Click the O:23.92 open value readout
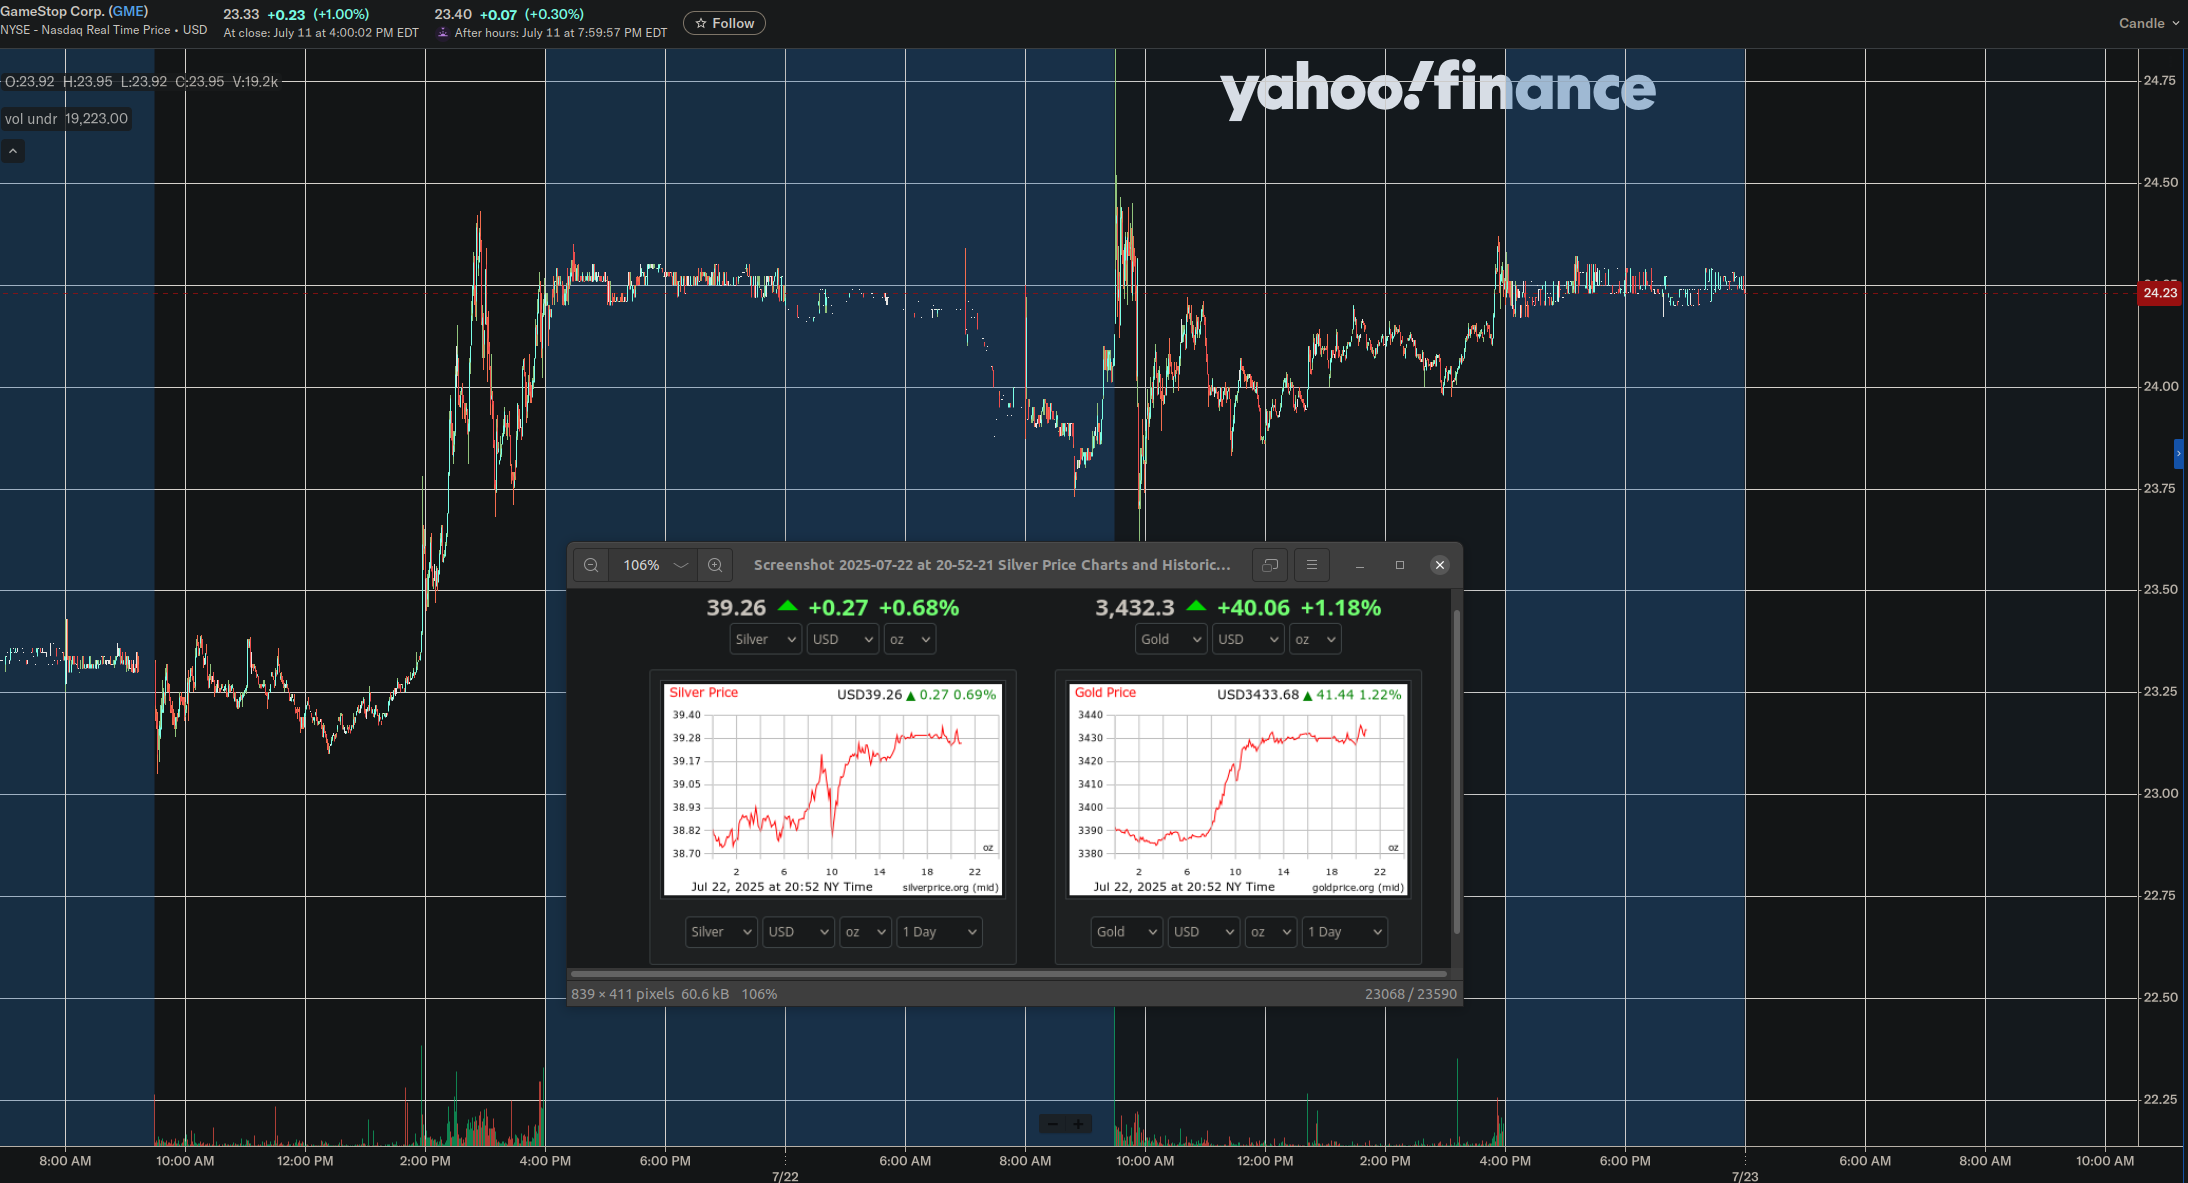The height and width of the screenshot is (1183, 2188). 29,81
